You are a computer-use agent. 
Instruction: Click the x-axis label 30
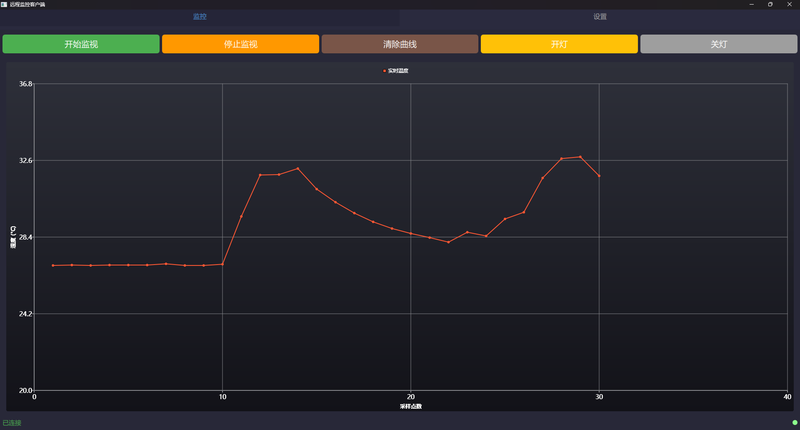pyautogui.click(x=599, y=397)
